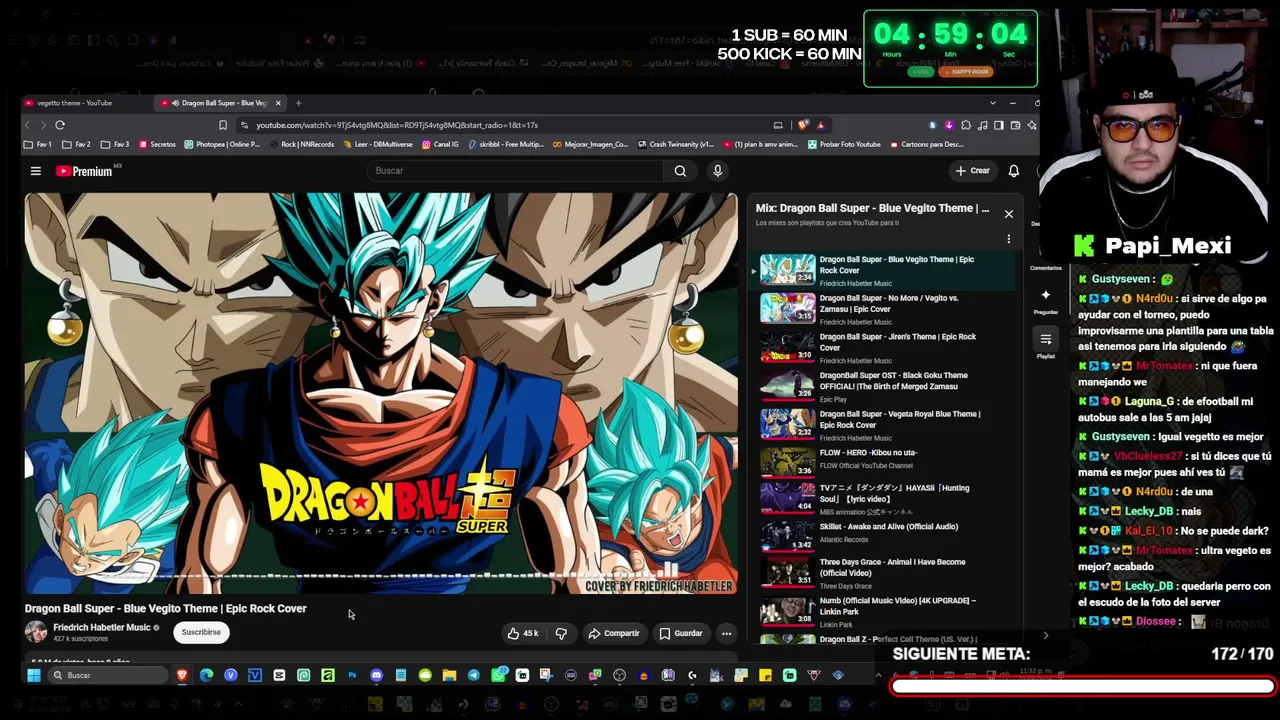The width and height of the screenshot is (1280, 720).
Task: Open Windows Start menu
Action: [33, 675]
